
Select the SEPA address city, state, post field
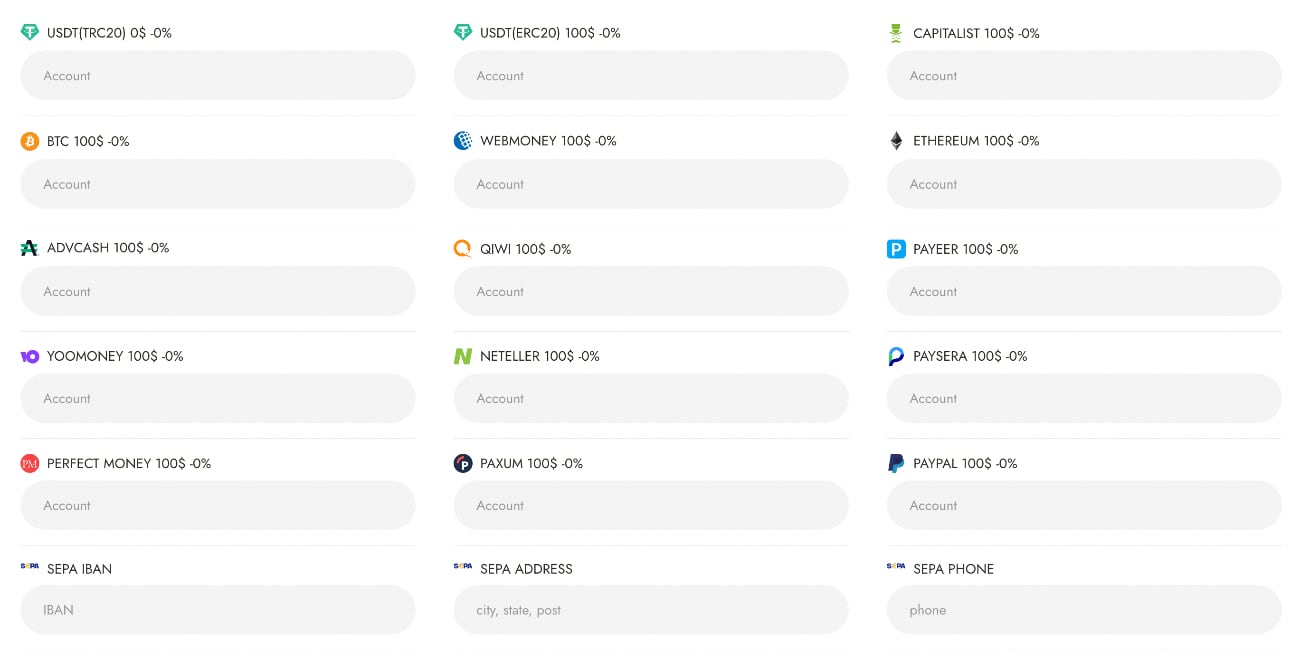[x=651, y=610]
